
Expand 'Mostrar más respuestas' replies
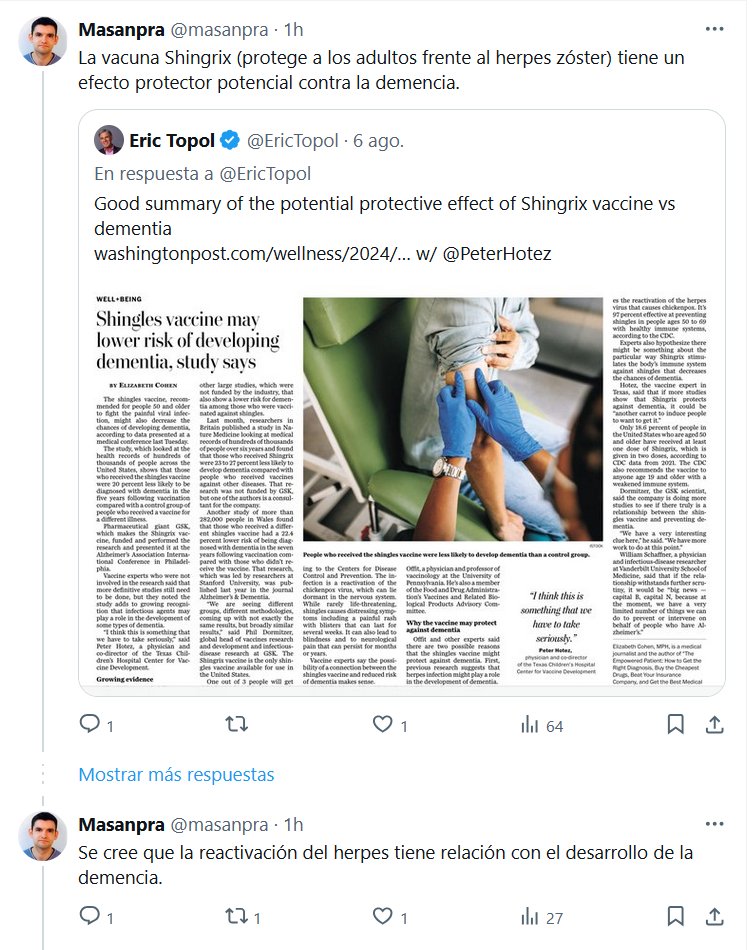pyautogui.click(x=176, y=774)
